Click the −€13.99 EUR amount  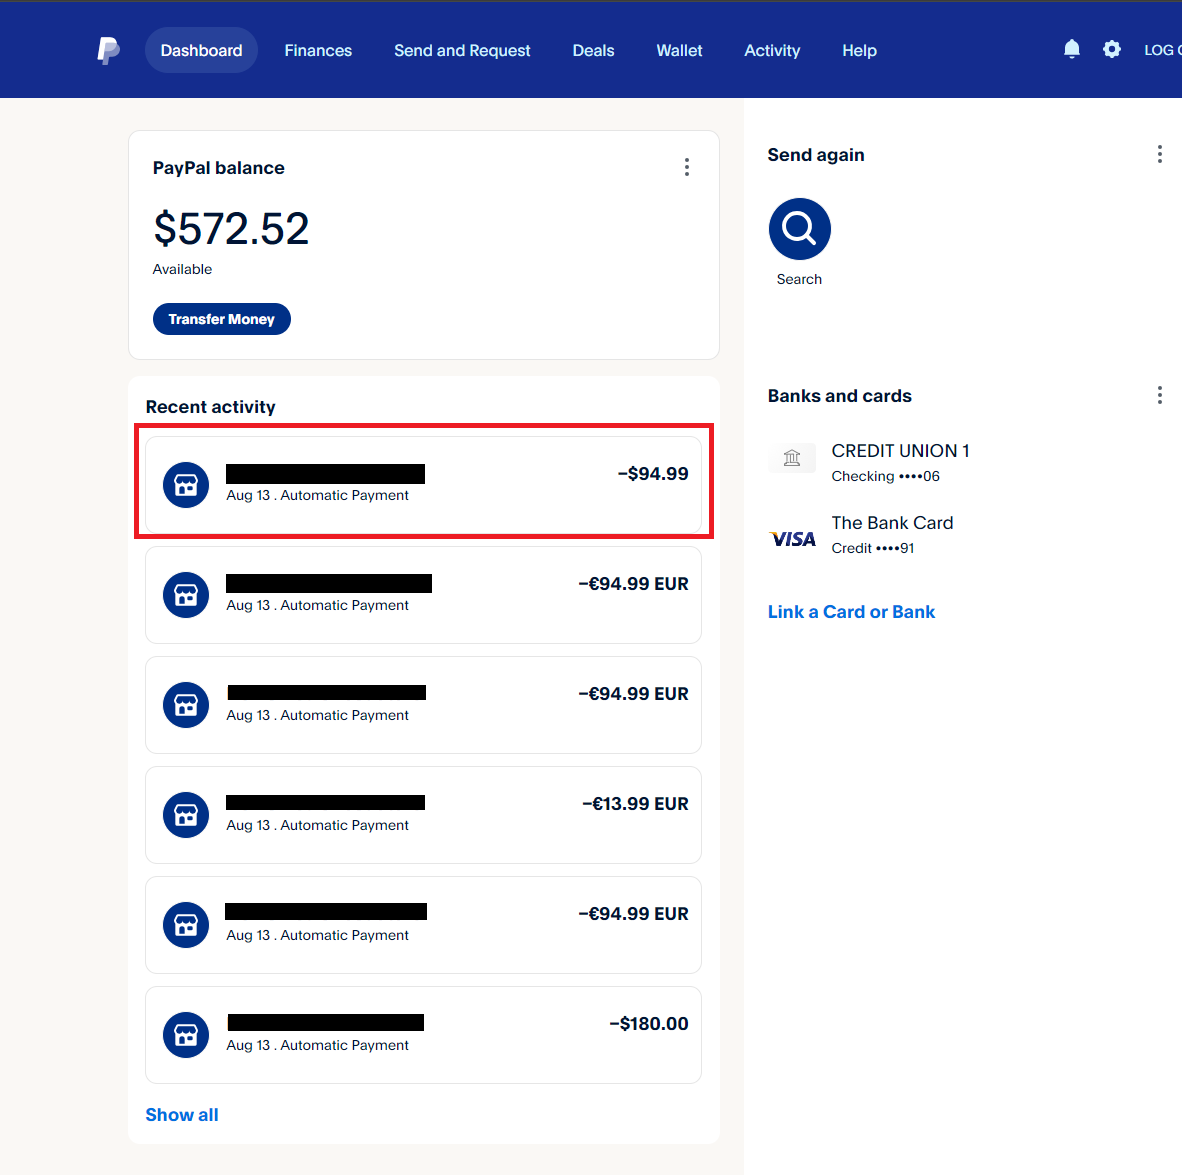coord(635,803)
